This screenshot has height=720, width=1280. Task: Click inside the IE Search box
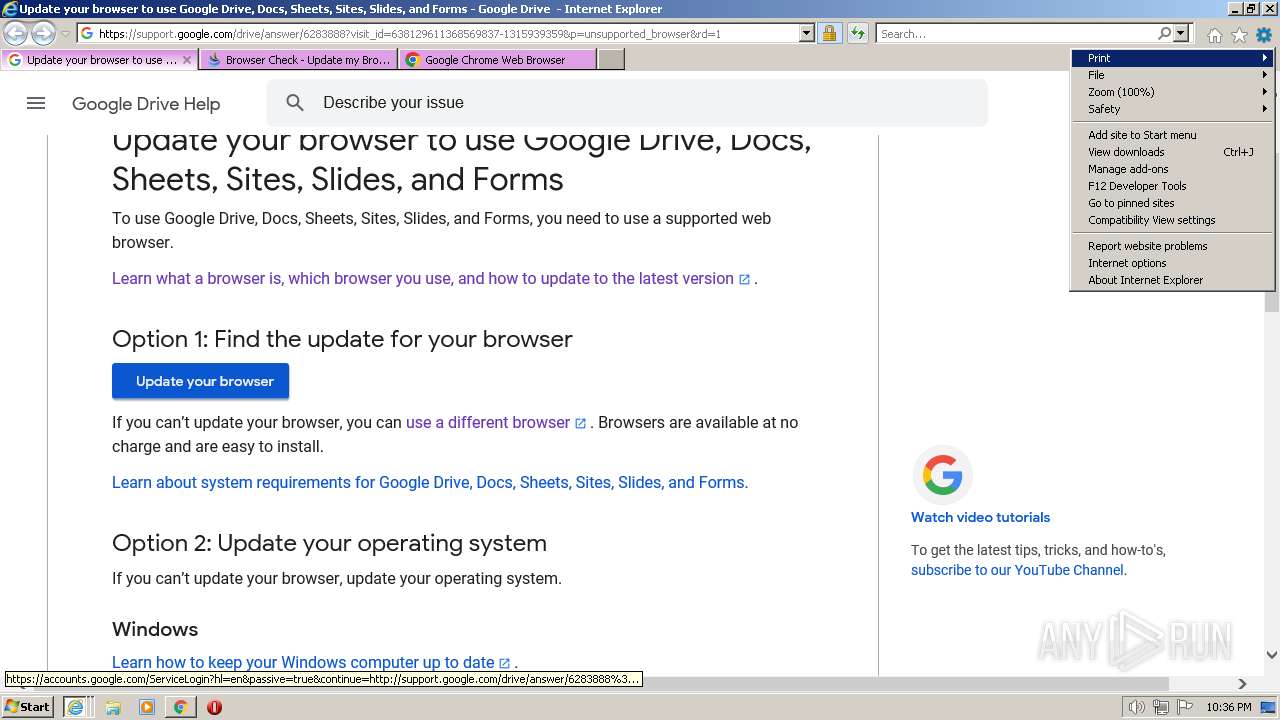point(1015,34)
